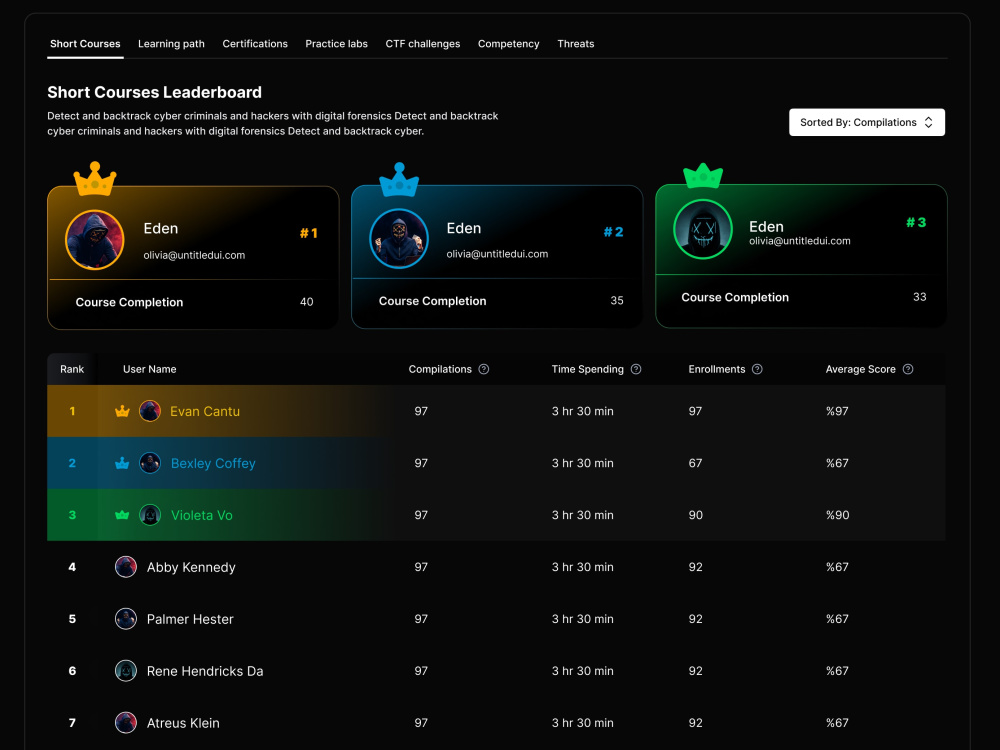1000x750 pixels.
Task: Click the blue crown icon beside Bexley Coffey
Action: (122, 463)
